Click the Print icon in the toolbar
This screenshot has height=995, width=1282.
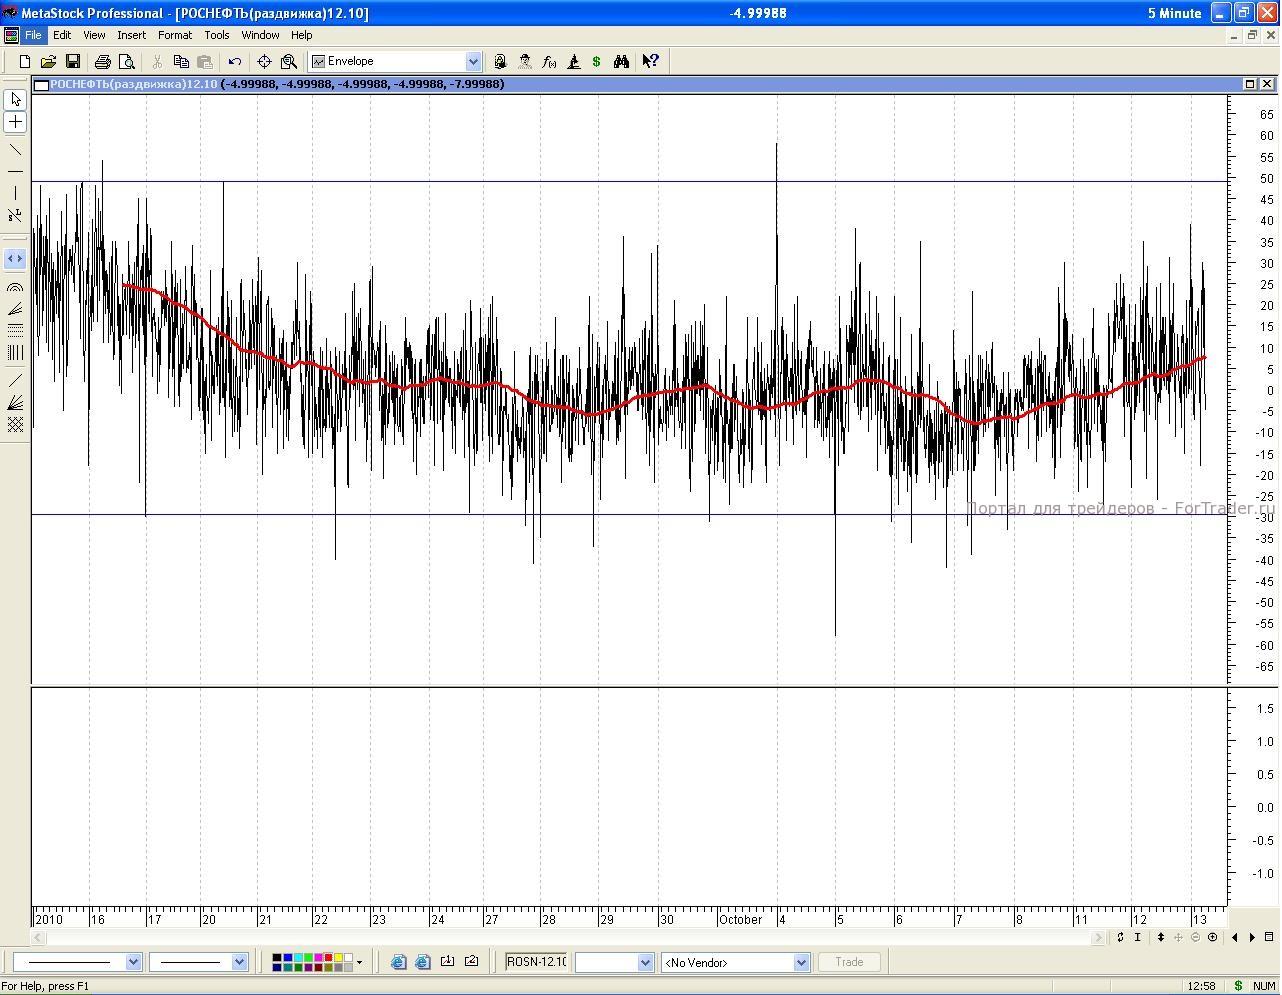[102, 61]
